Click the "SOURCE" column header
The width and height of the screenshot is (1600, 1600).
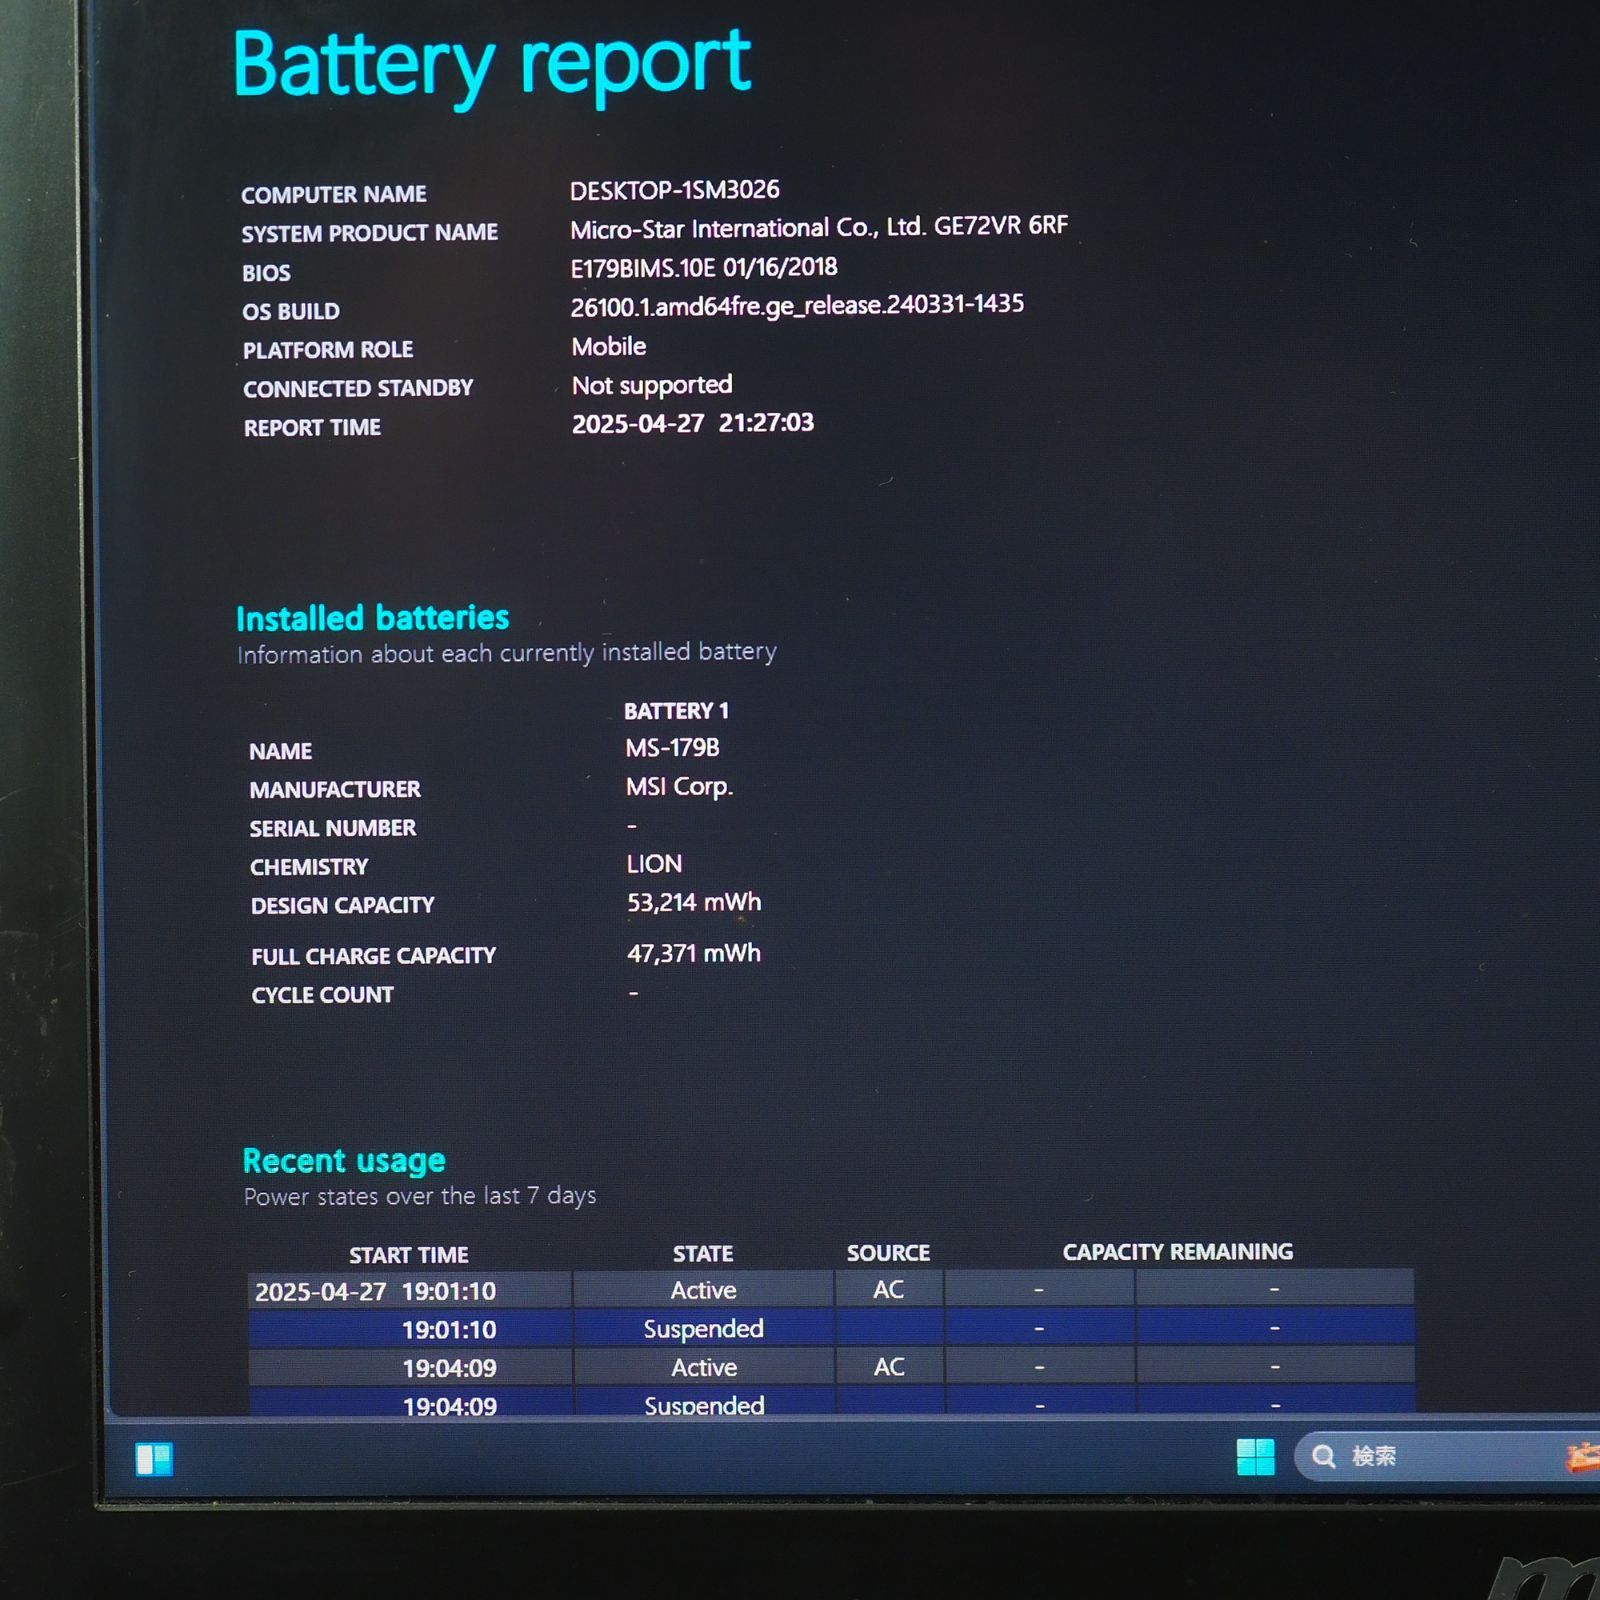coord(888,1253)
